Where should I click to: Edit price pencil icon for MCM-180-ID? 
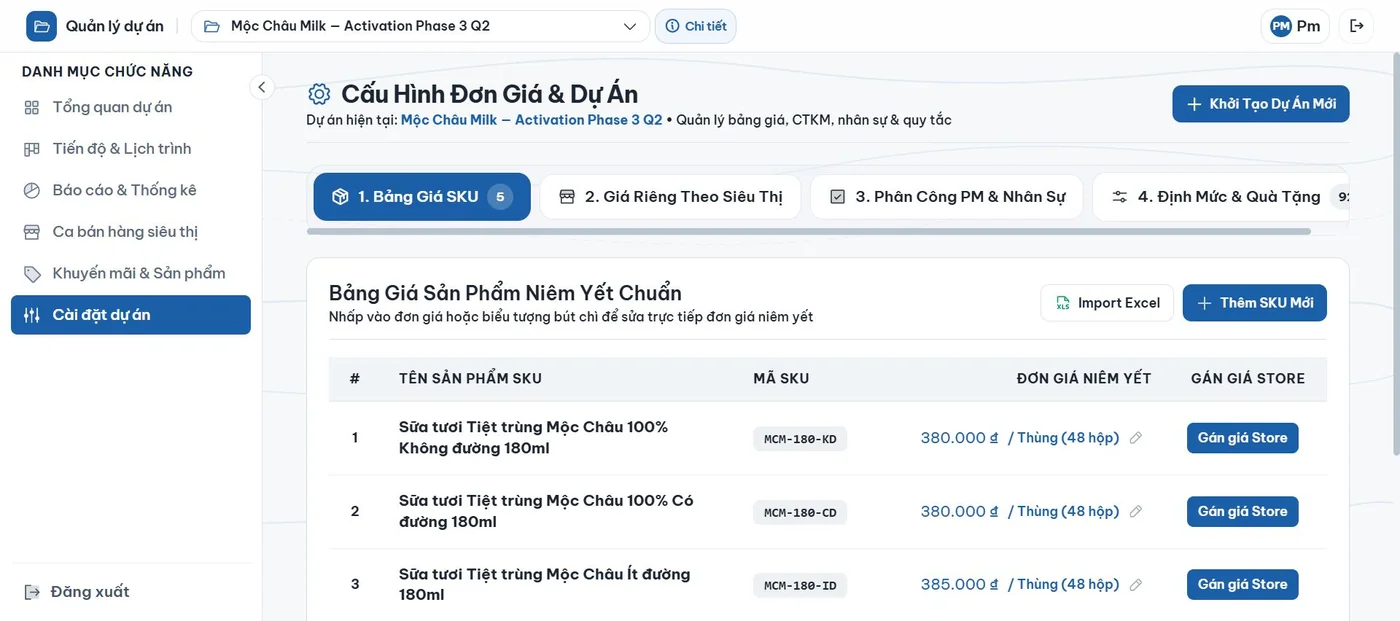[1136, 585]
